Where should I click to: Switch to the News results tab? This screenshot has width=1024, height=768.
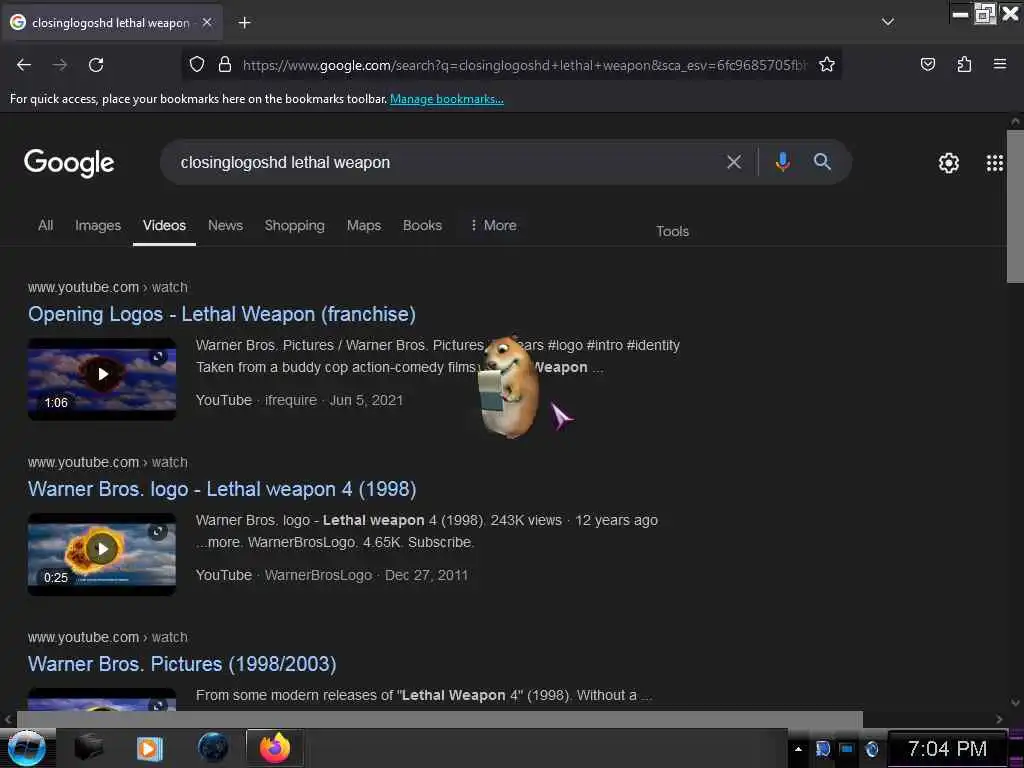pyautogui.click(x=225, y=225)
